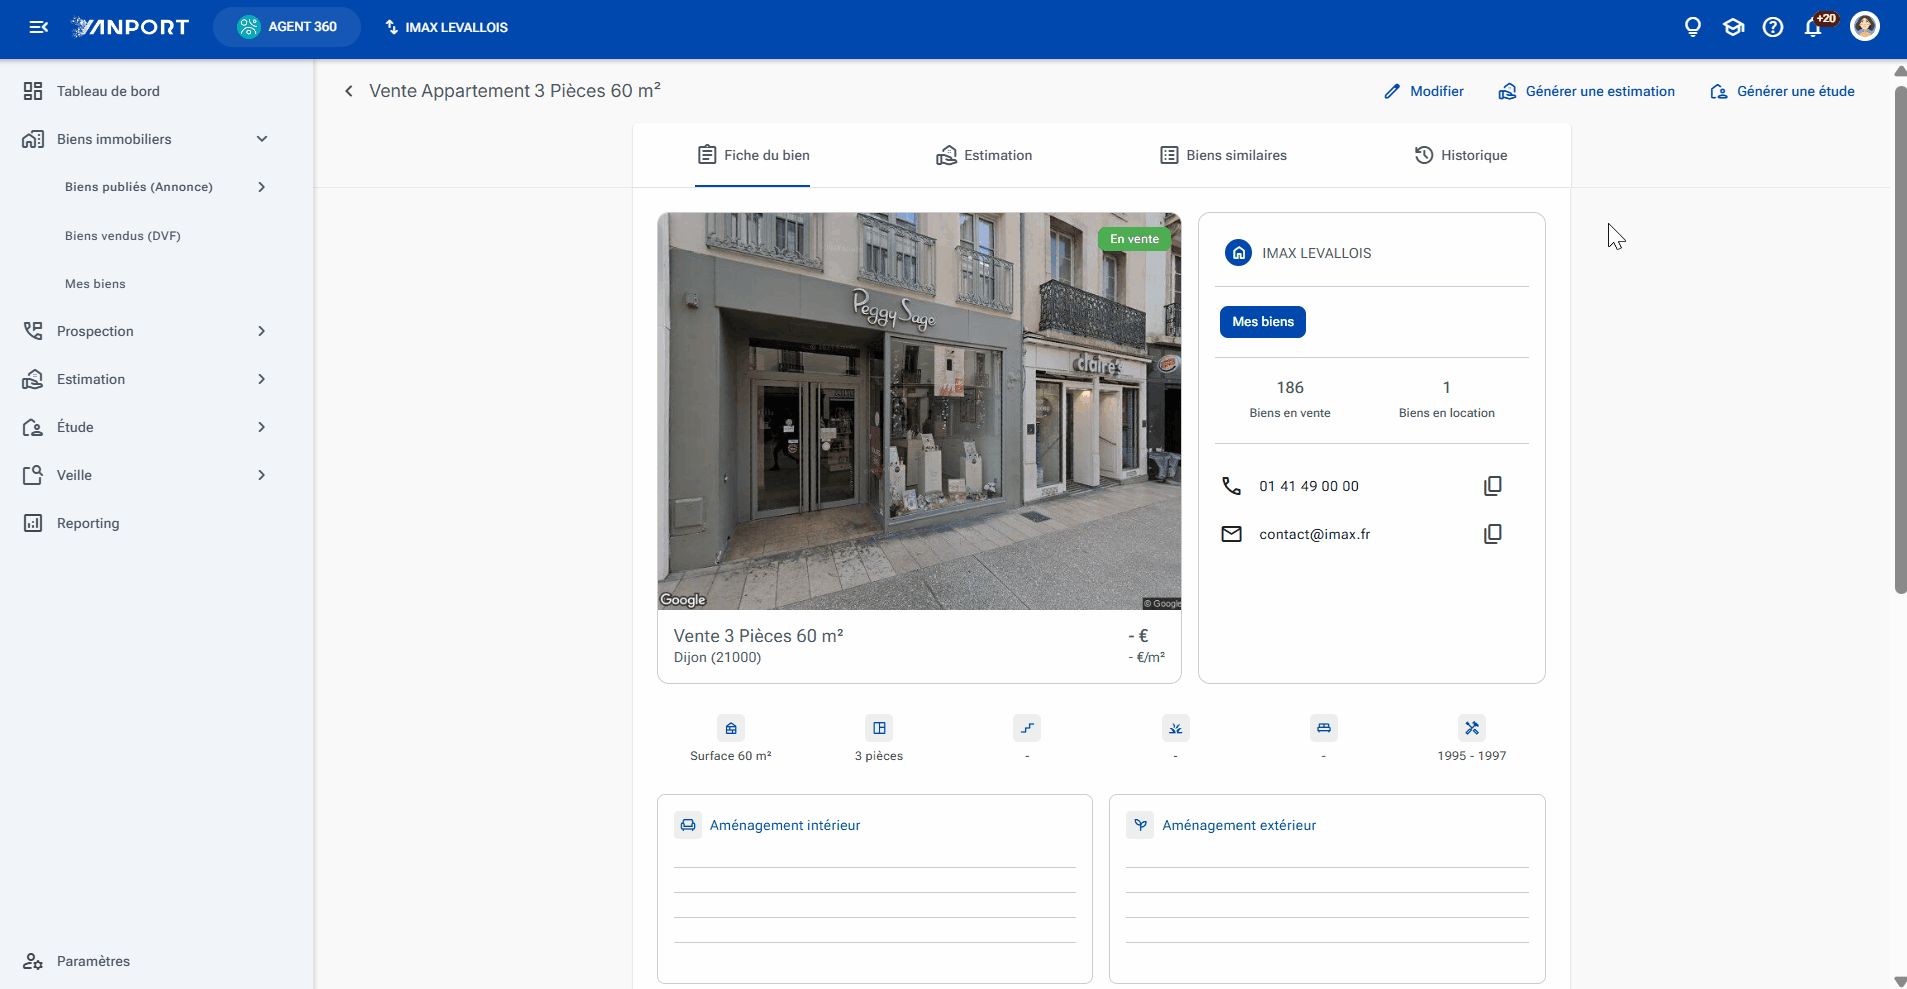Expand Biens publiés (Annonce) chevron
The height and width of the screenshot is (989, 1907).
pyautogui.click(x=262, y=187)
